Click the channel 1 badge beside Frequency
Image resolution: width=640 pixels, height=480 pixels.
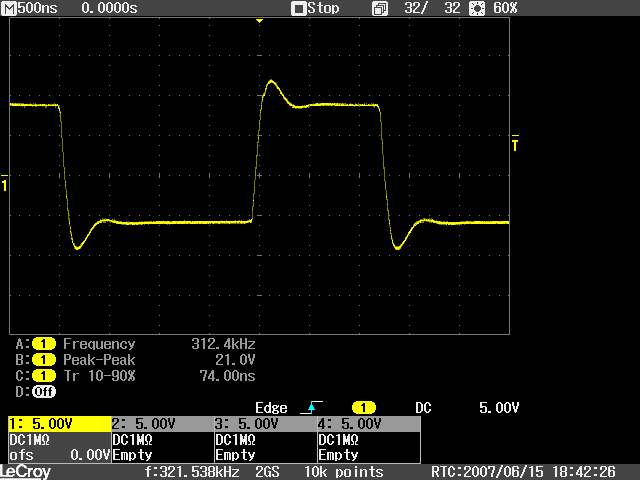(x=44, y=344)
